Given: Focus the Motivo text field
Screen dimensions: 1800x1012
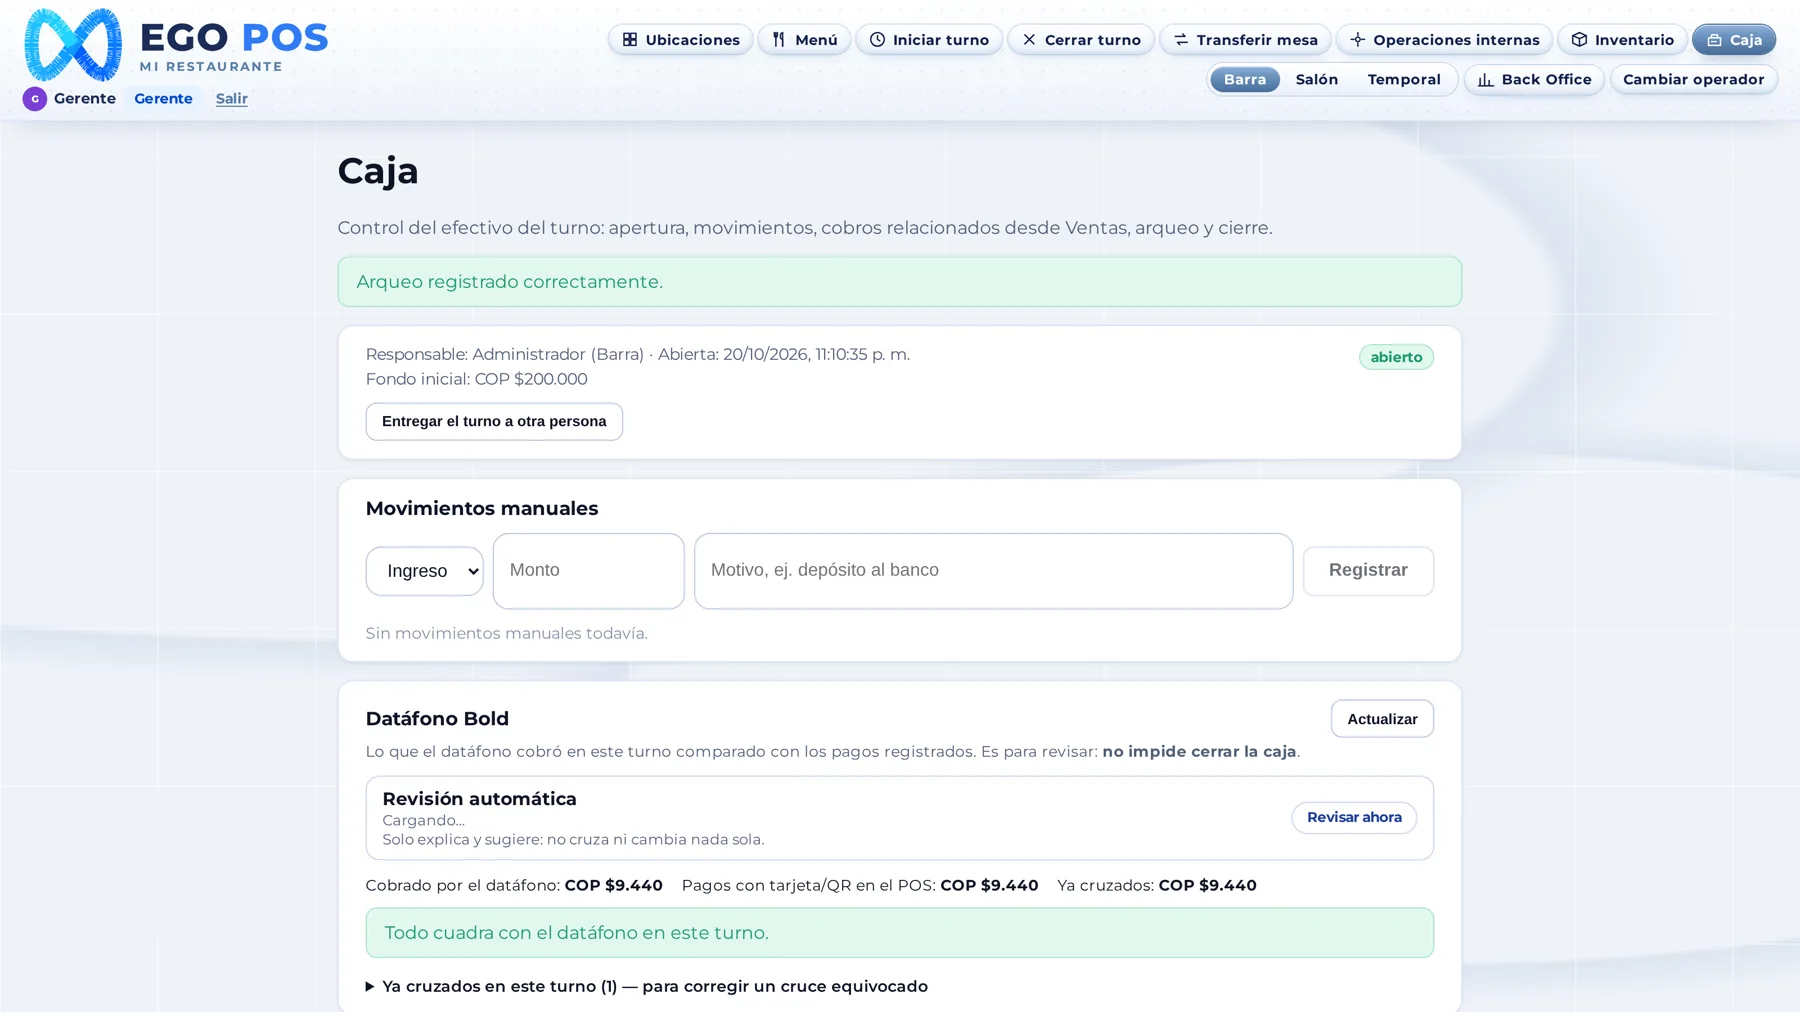Looking at the screenshot, I should pos(994,571).
